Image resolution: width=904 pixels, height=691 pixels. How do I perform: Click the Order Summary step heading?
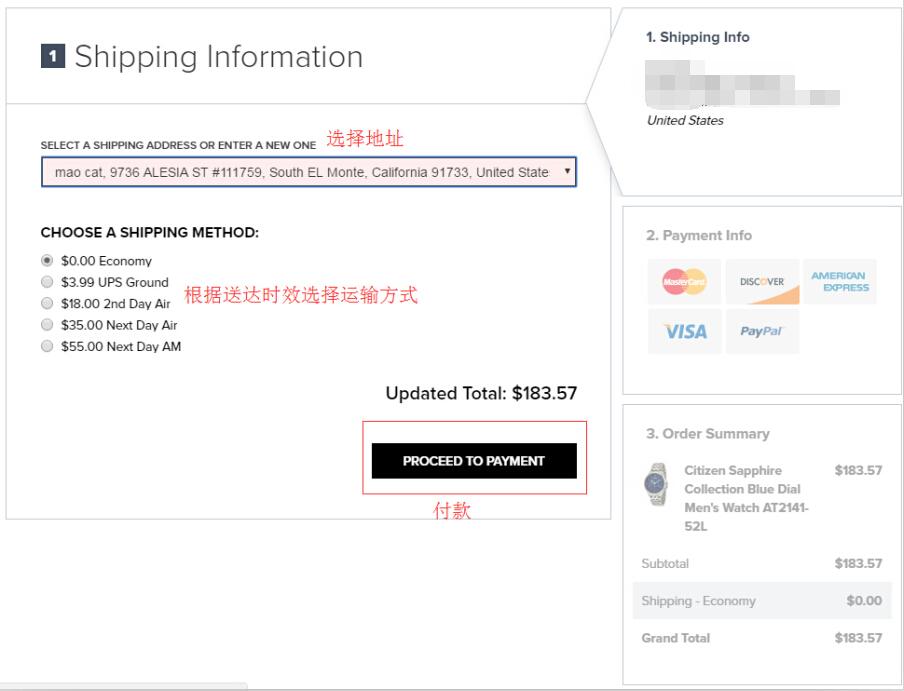coord(707,433)
